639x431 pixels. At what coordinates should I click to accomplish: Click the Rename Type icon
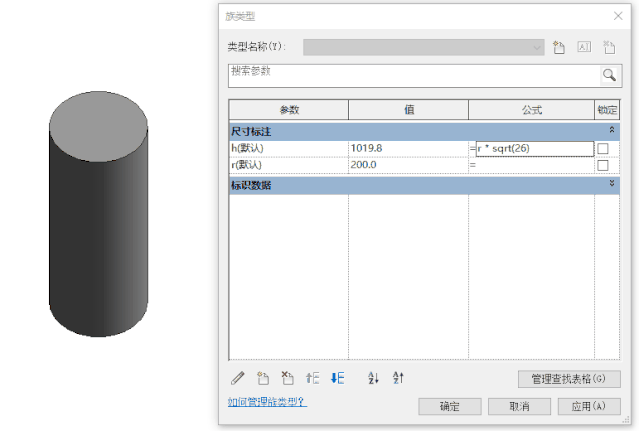(x=584, y=47)
